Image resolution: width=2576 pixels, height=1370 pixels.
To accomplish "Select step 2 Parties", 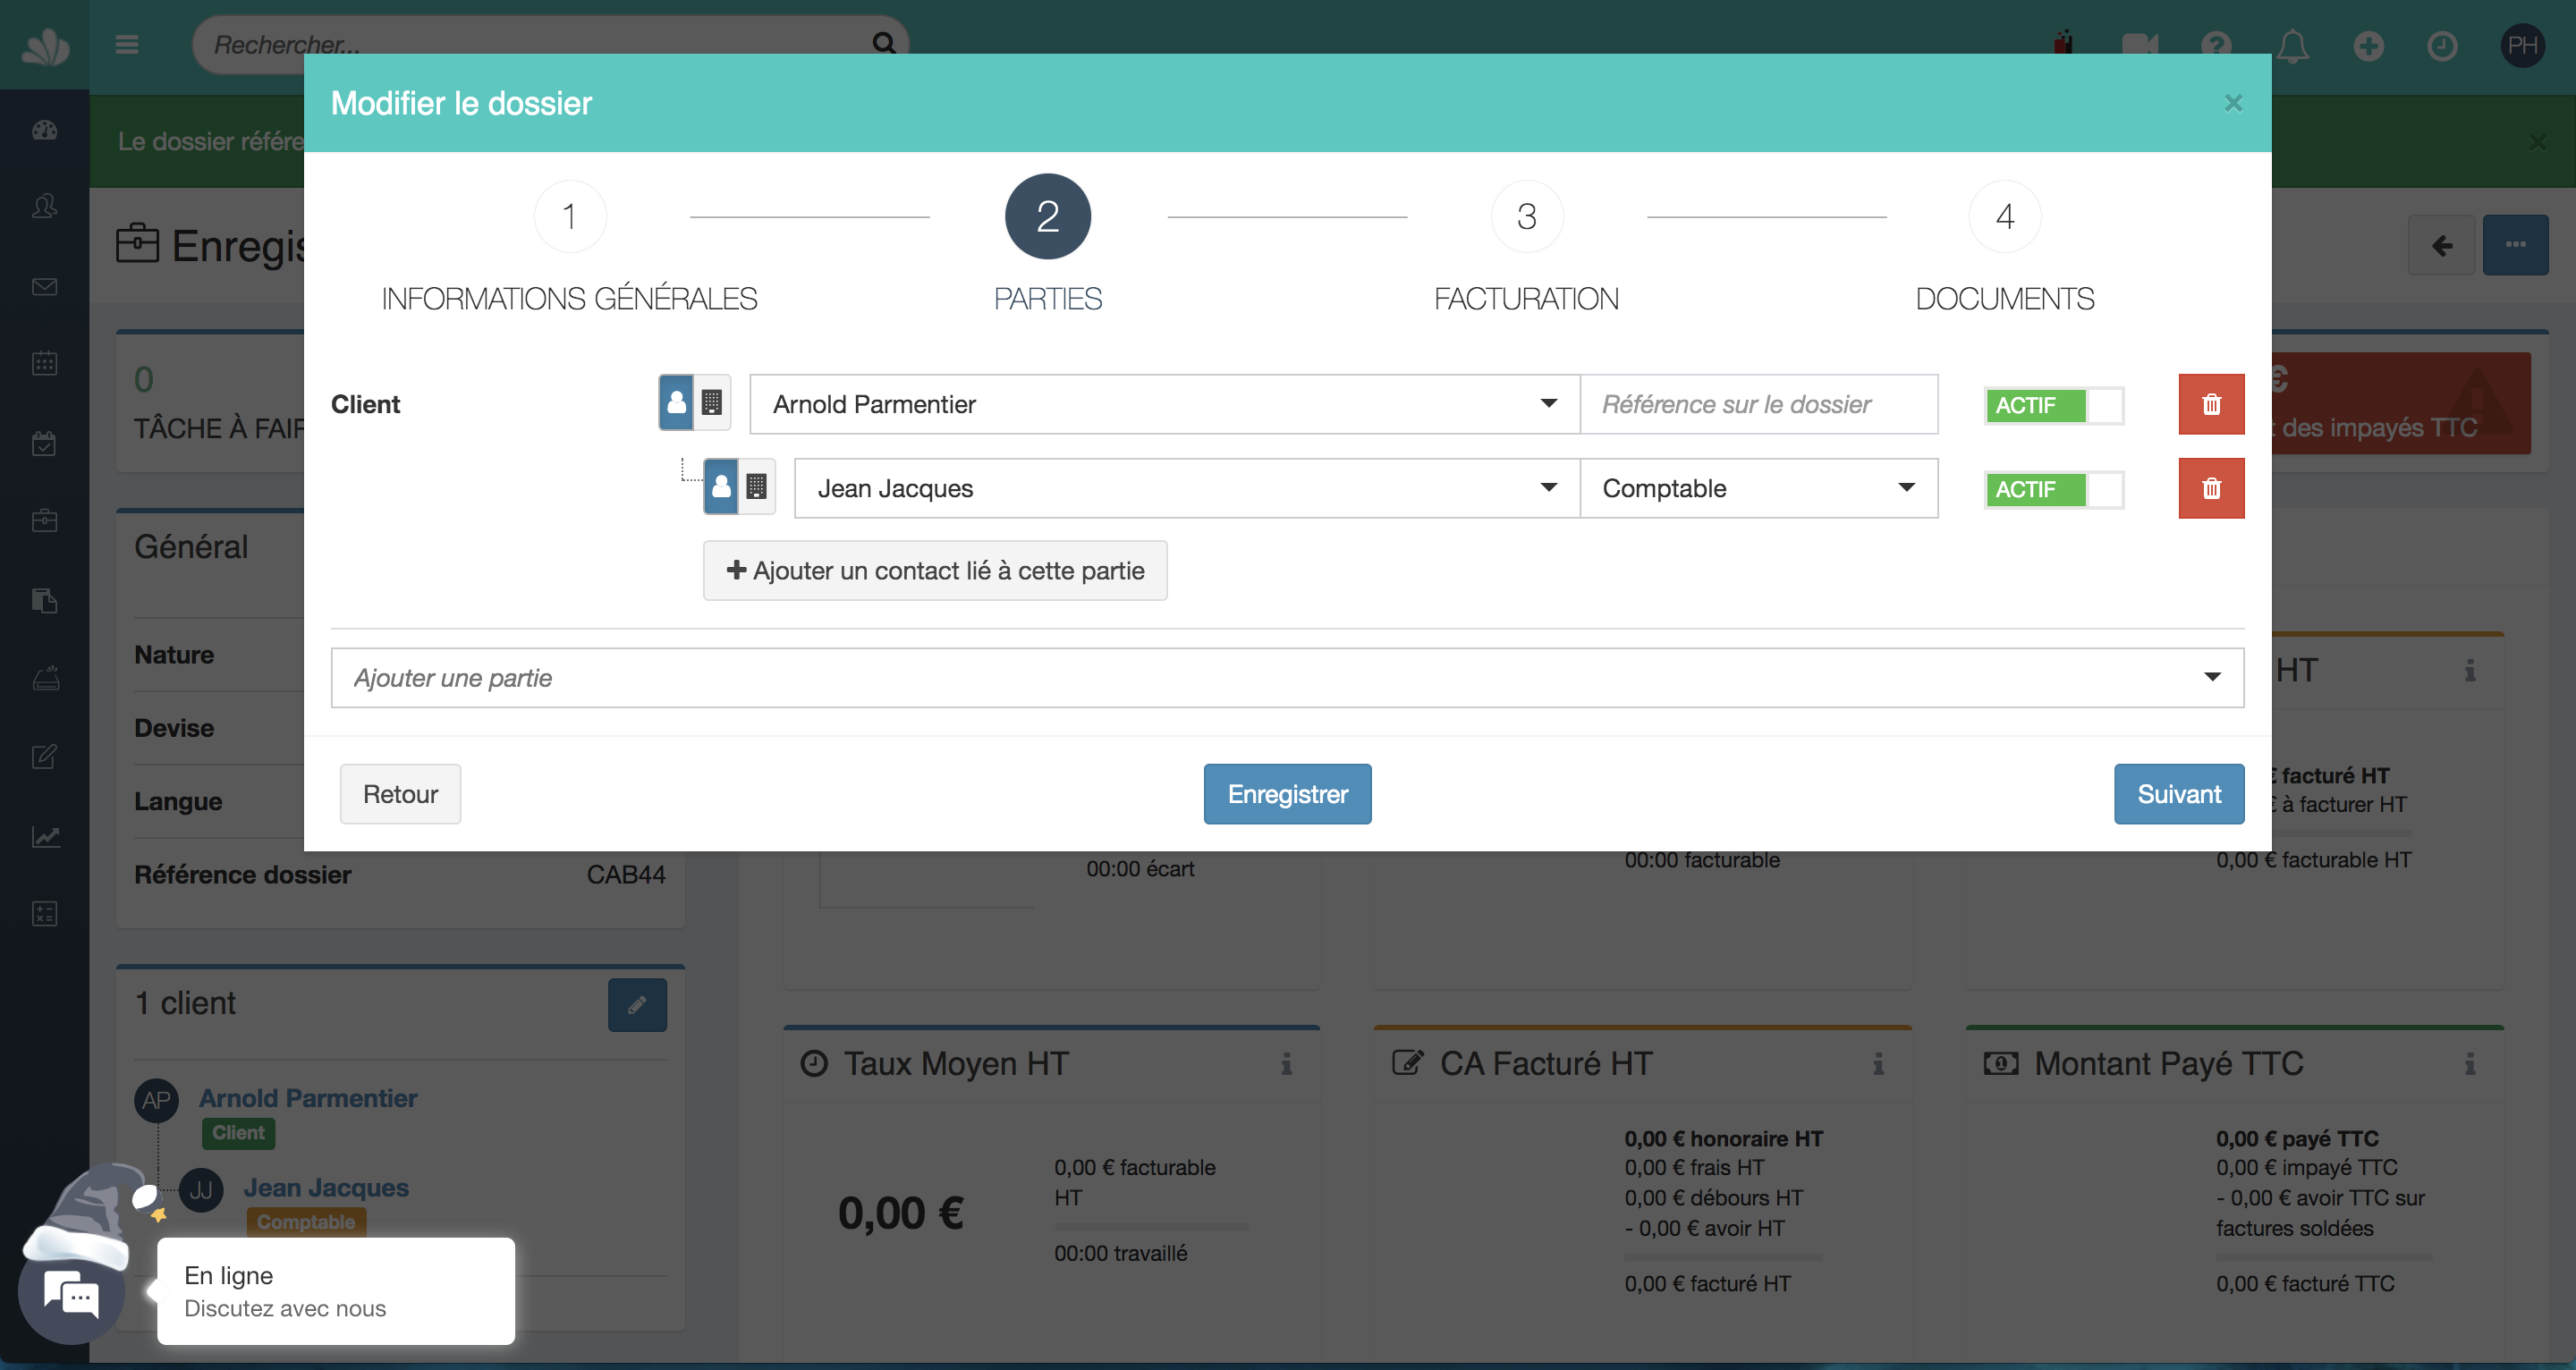I will pyautogui.click(x=1048, y=216).
